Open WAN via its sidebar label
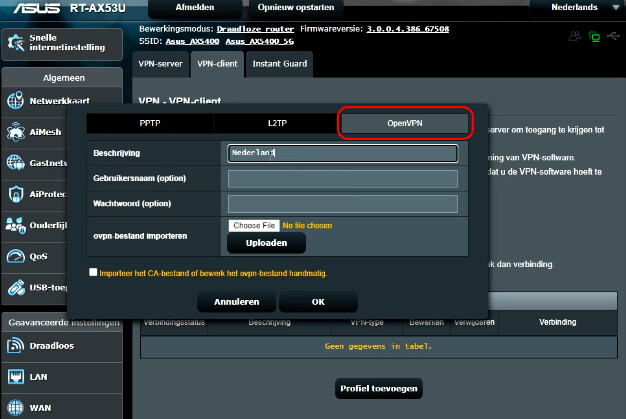 (x=40, y=408)
